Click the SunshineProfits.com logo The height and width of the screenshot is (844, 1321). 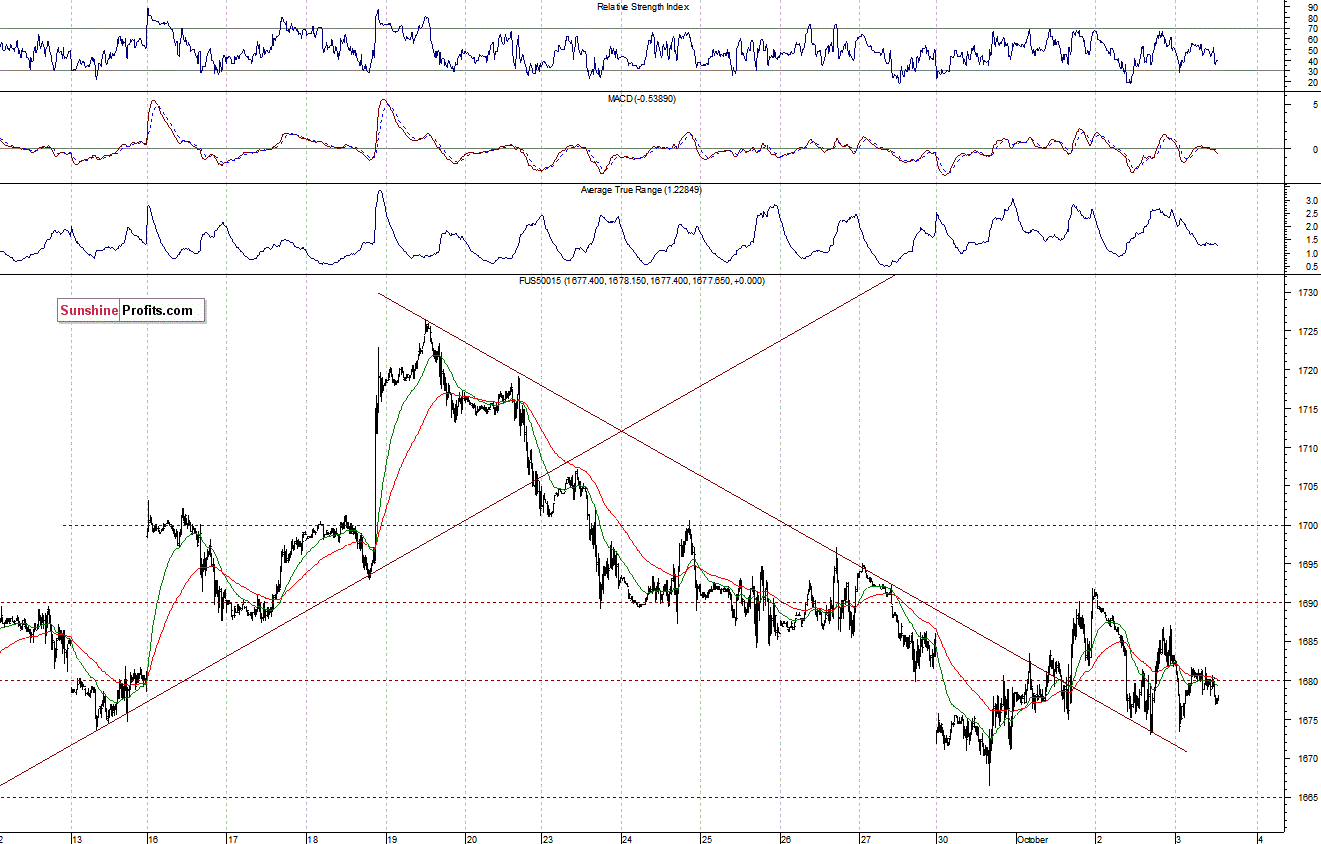point(131,311)
